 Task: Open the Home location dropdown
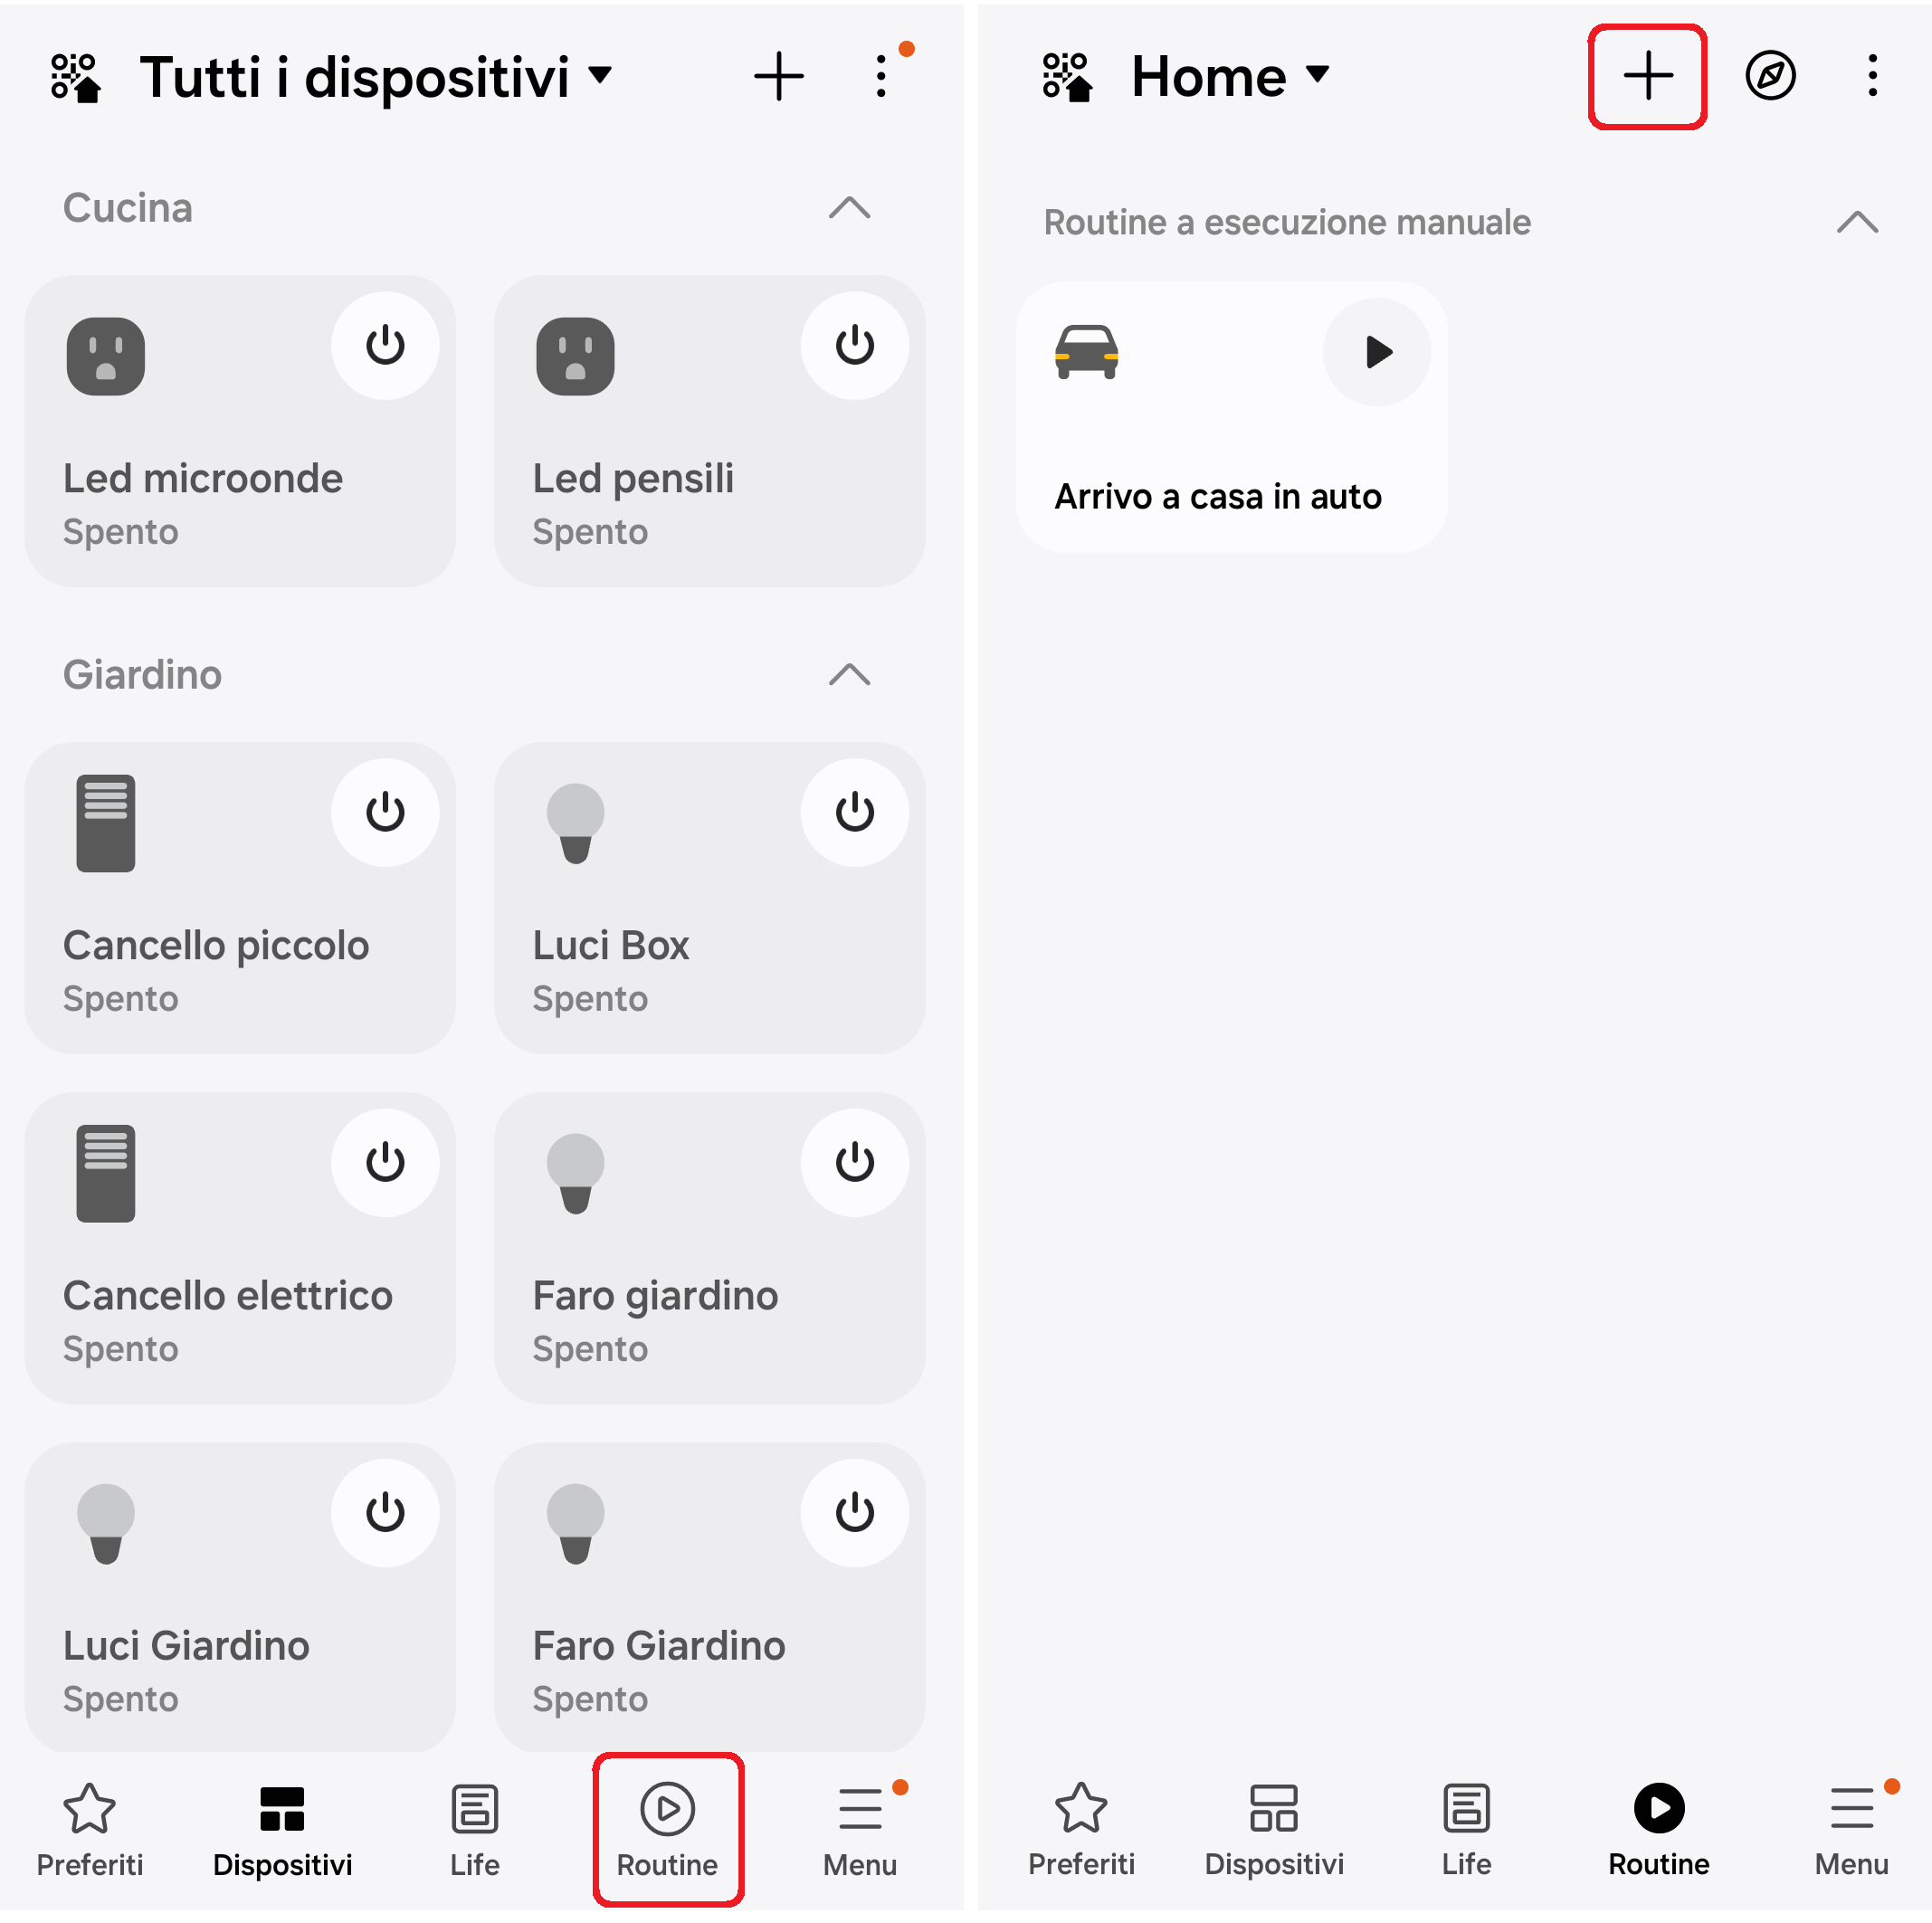coord(1230,77)
